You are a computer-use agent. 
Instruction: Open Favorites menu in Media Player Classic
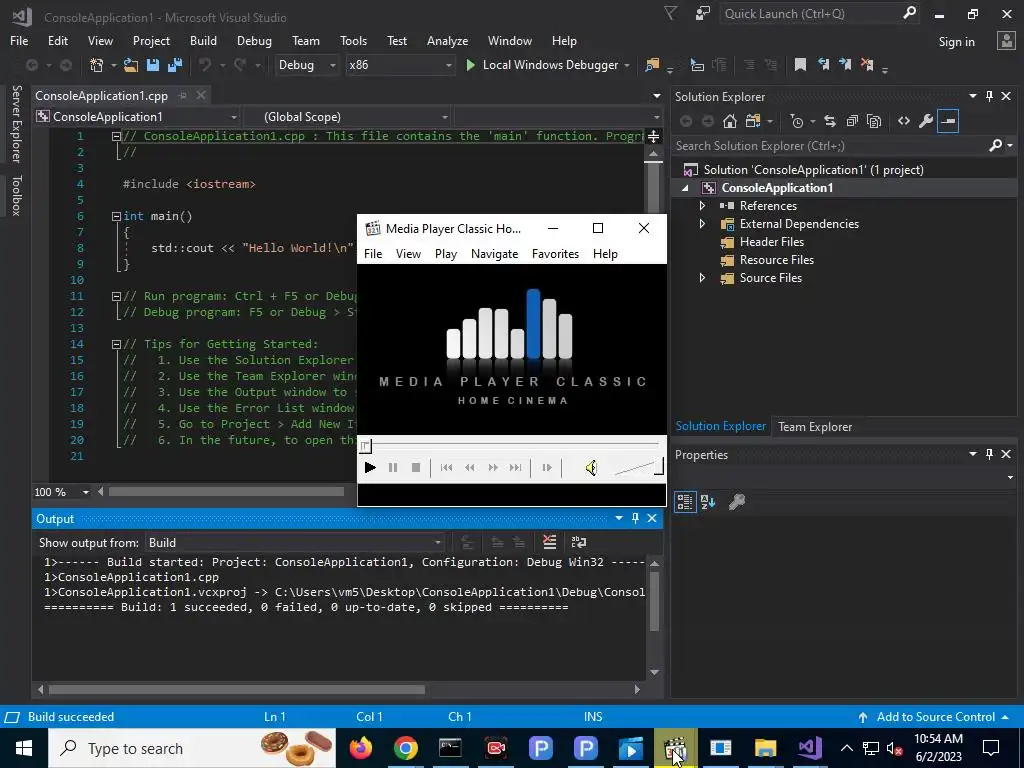pyautogui.click(x=555, y=254)
